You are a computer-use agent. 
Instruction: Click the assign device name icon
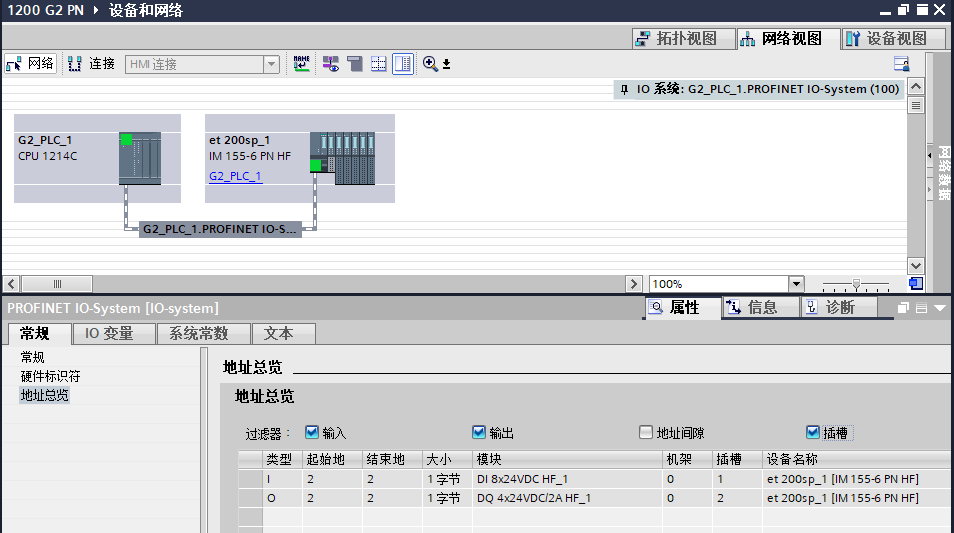[301, 64]
